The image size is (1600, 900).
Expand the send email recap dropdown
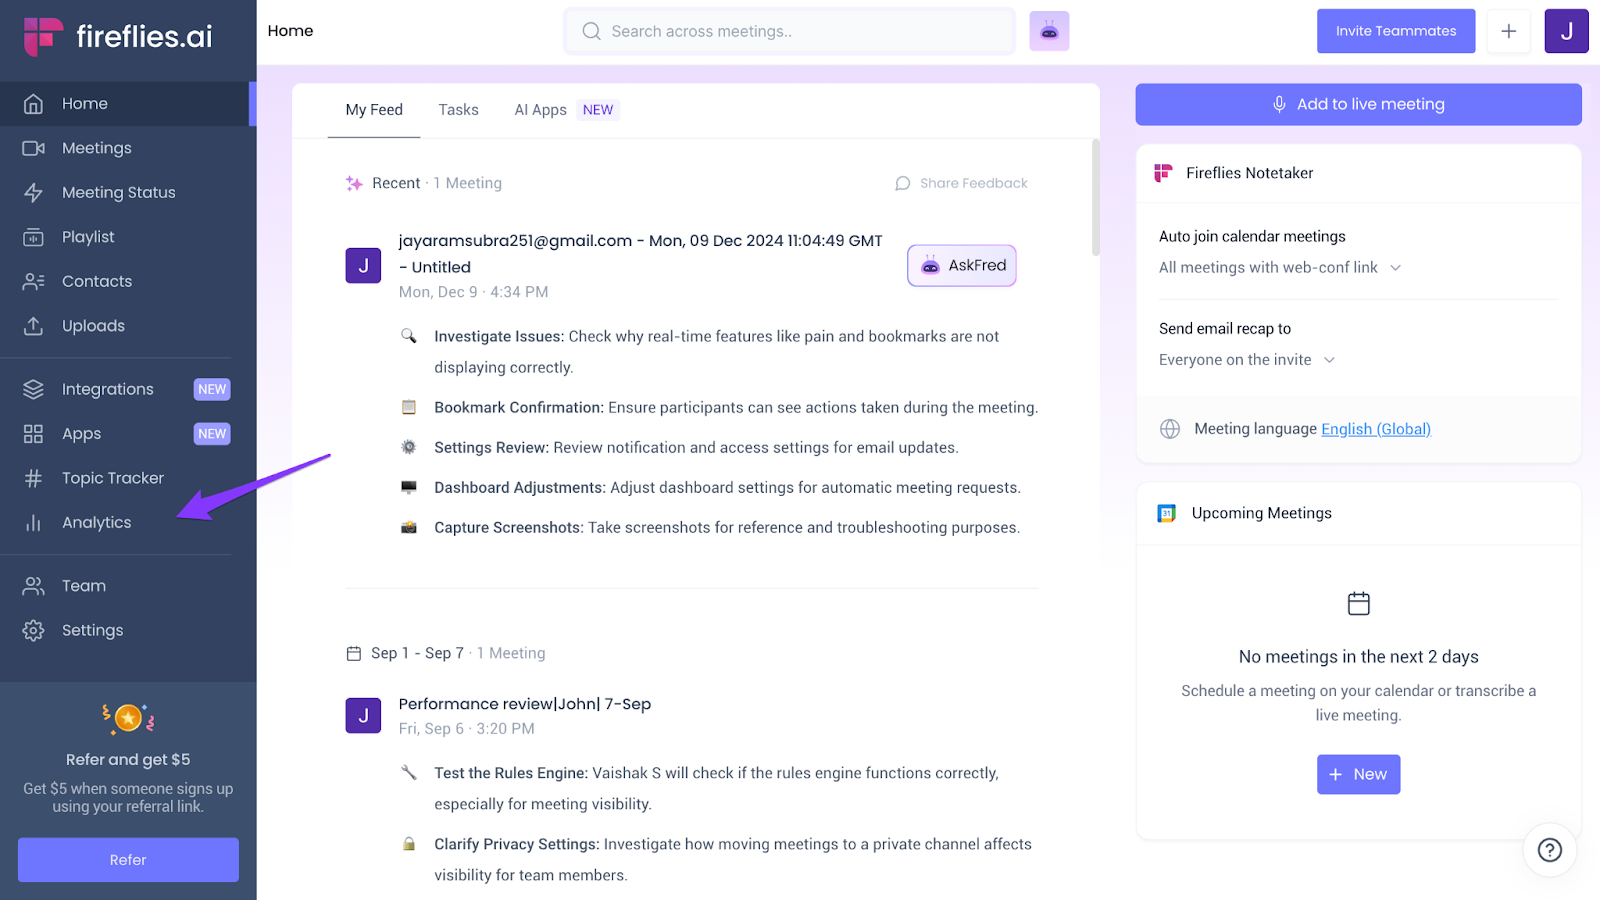coord(1248,360)
